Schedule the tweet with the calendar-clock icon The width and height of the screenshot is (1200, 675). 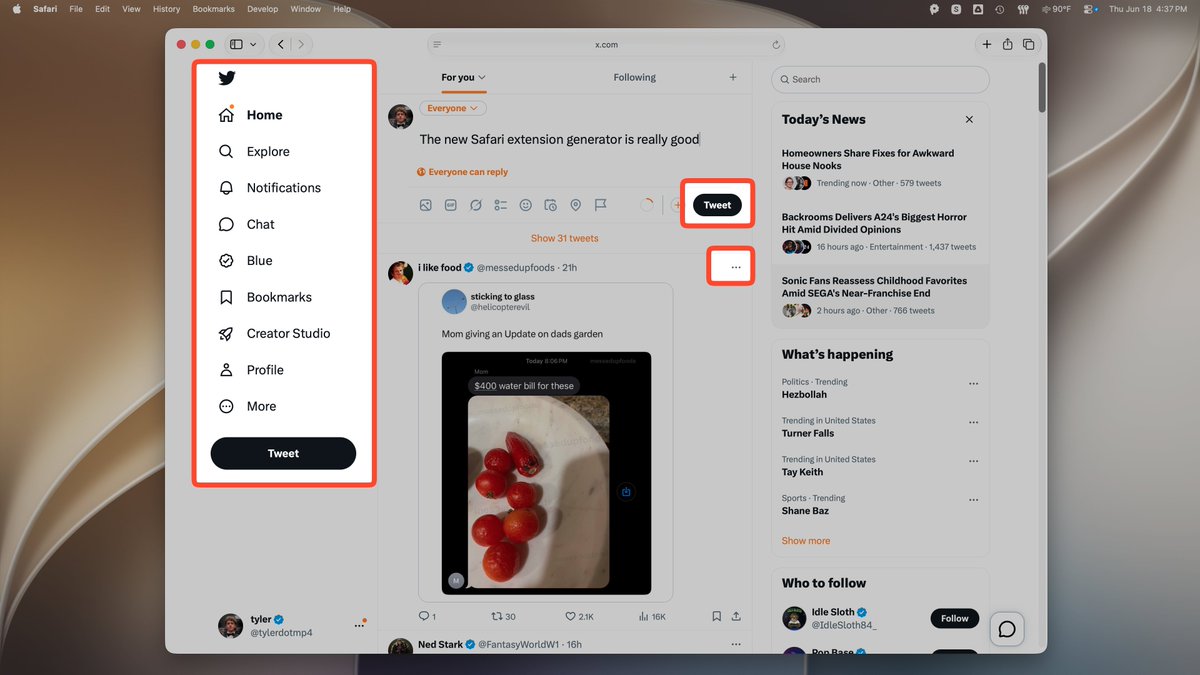[x=550, y=205]
